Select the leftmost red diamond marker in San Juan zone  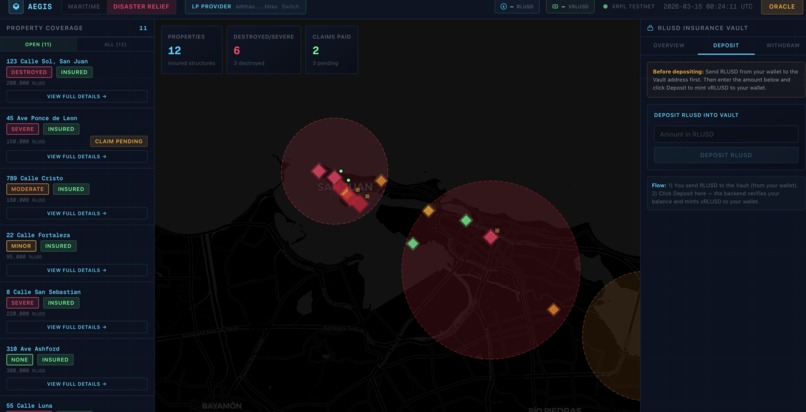point(319,171)
